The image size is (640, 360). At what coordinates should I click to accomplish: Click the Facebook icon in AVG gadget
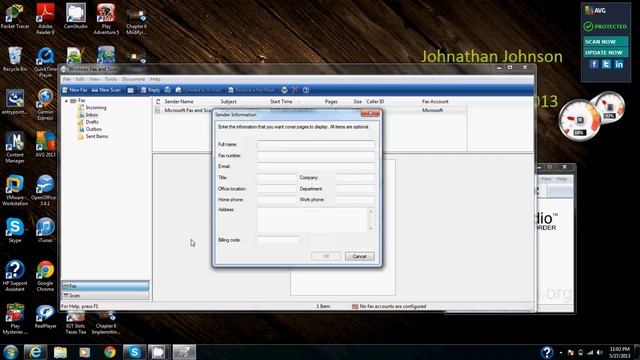[594, 64]
